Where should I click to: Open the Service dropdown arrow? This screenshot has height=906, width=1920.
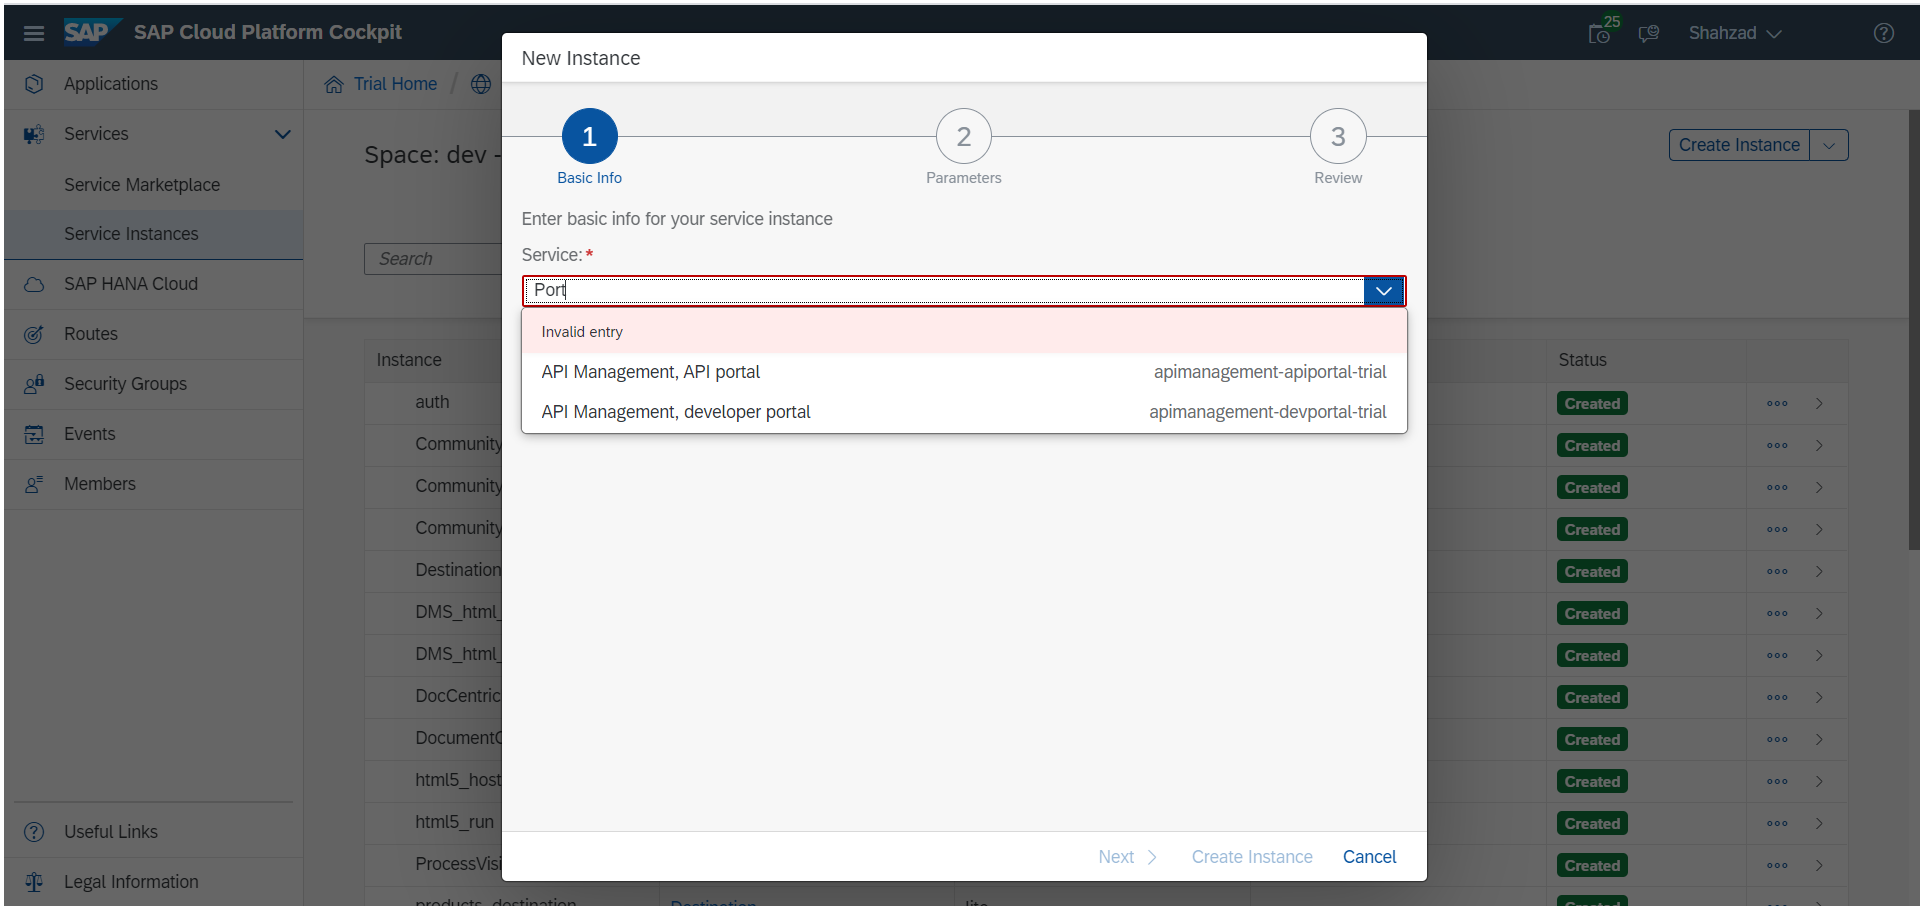(x=1383, y=290)
